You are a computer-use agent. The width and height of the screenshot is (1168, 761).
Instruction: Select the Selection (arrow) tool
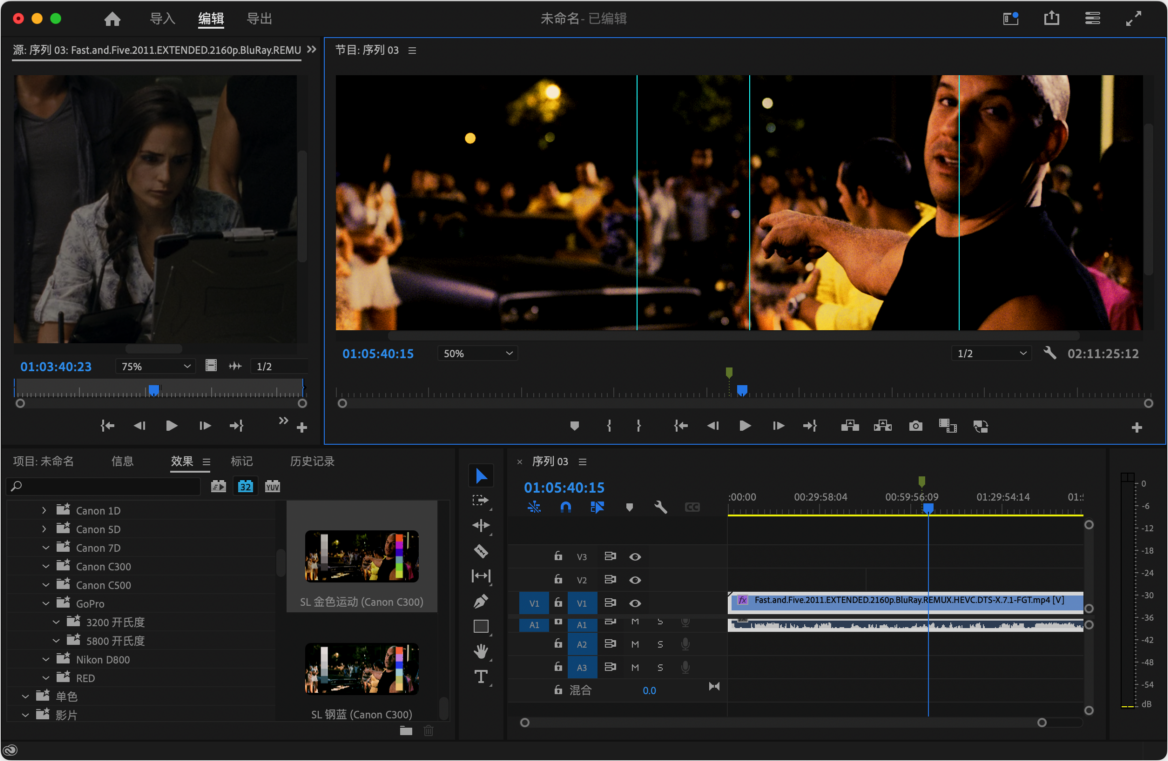click(481, 476)
